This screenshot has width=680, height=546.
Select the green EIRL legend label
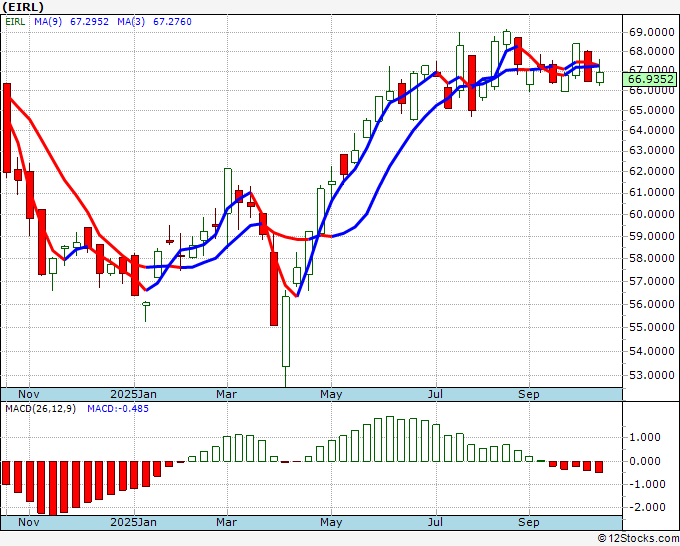click(15, 22)
